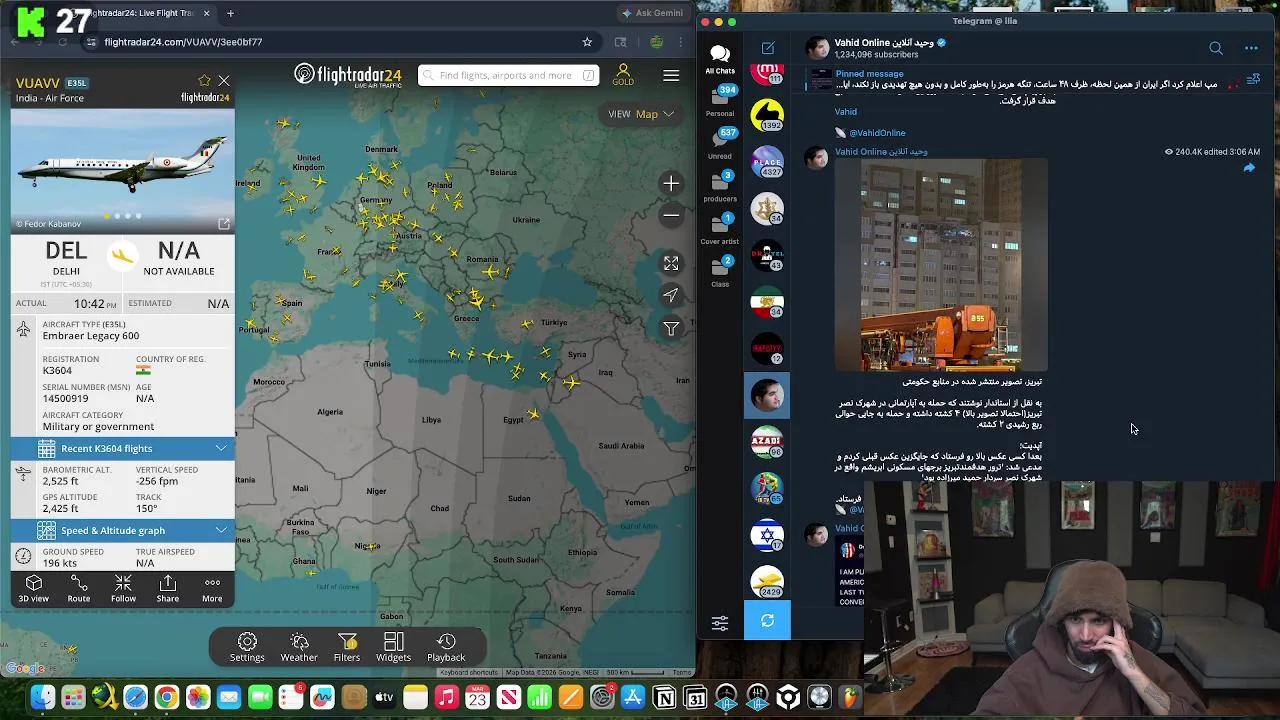This screenshot has height=720, width=1280.
Task: Share the flight via Share icon
Action: pyautogui.click(x=168, y=589)
